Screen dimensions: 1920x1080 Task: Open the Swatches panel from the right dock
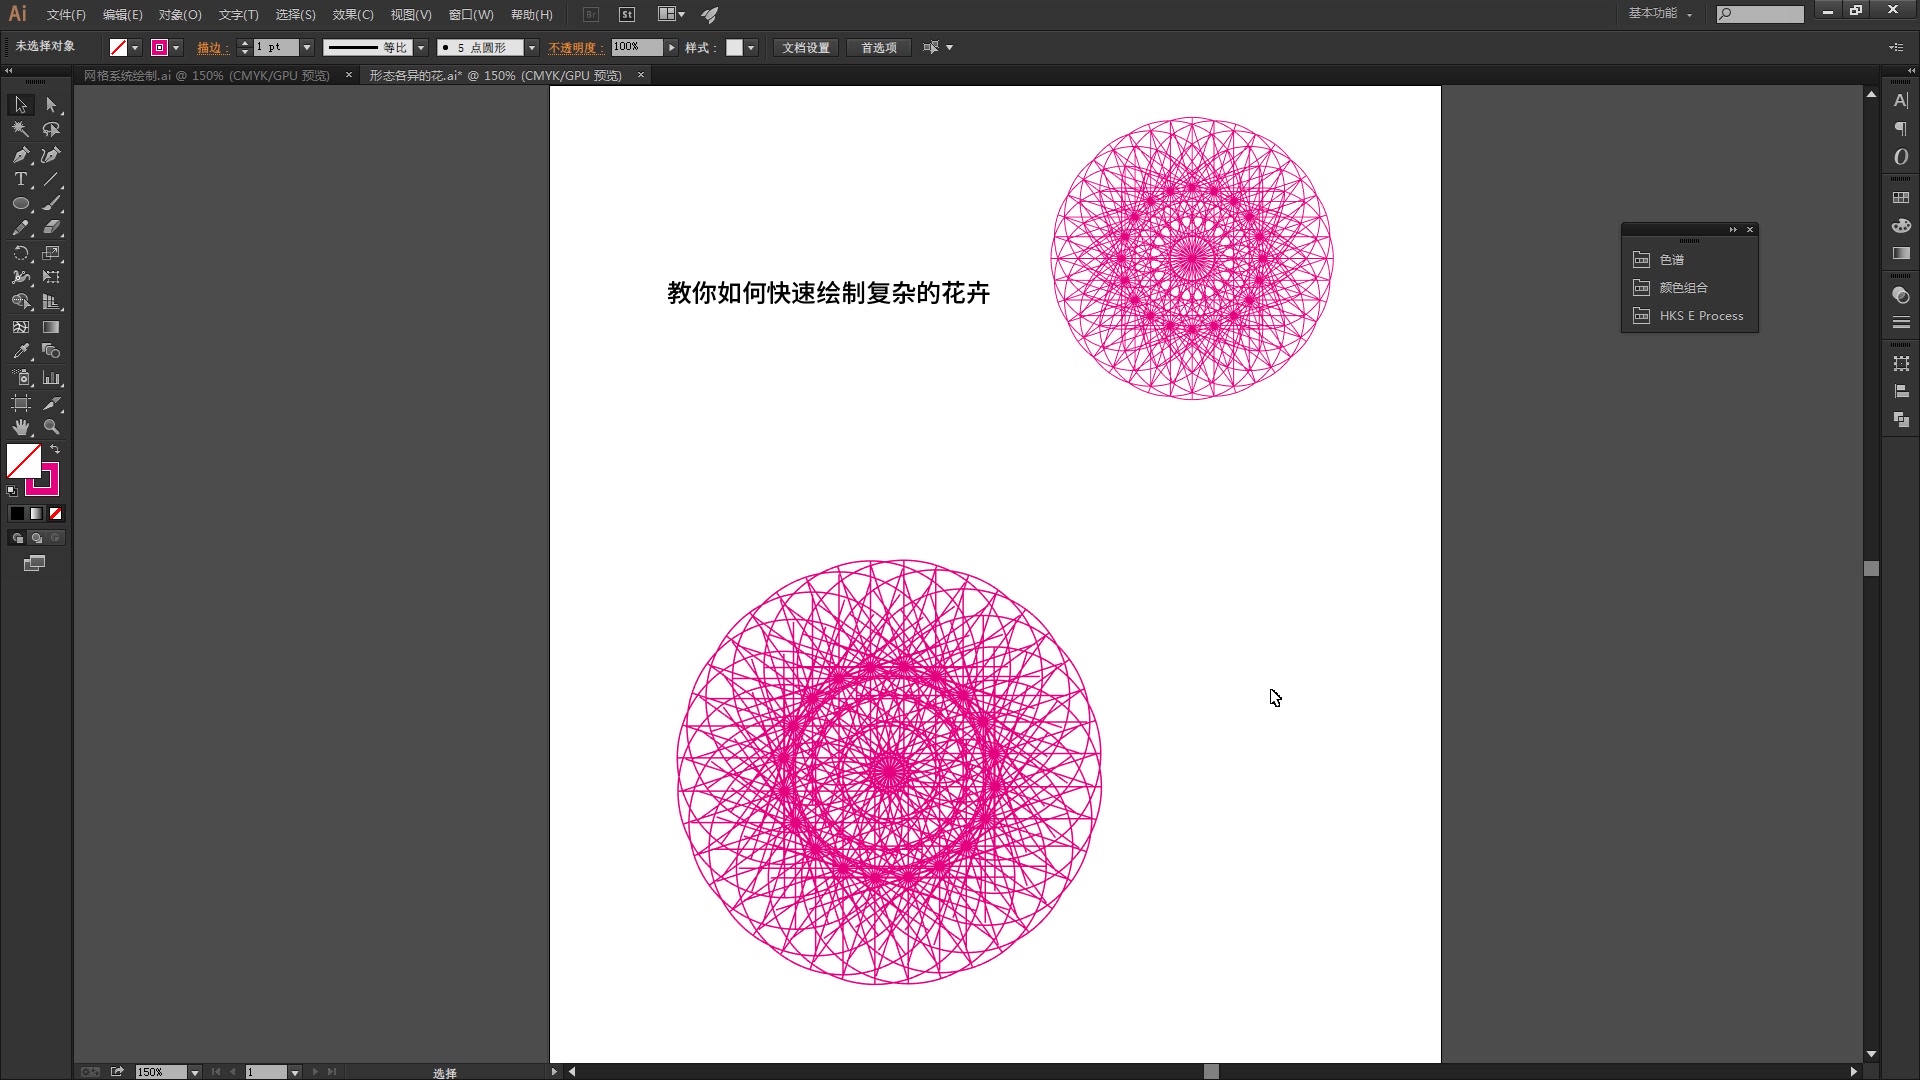click(x=1900, y=195)
